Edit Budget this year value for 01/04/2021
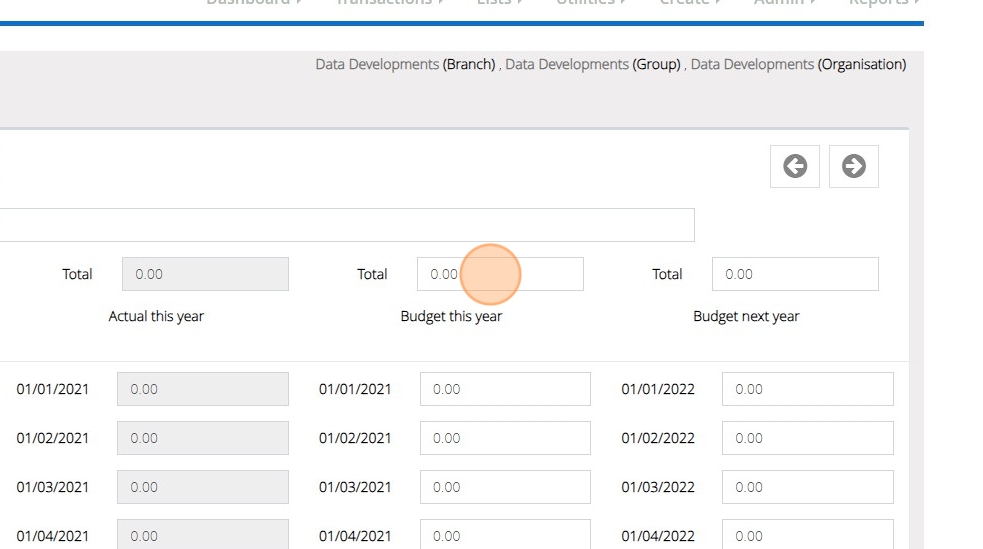Viewport: 983px width, 549px height. click(x=505, y=535)
